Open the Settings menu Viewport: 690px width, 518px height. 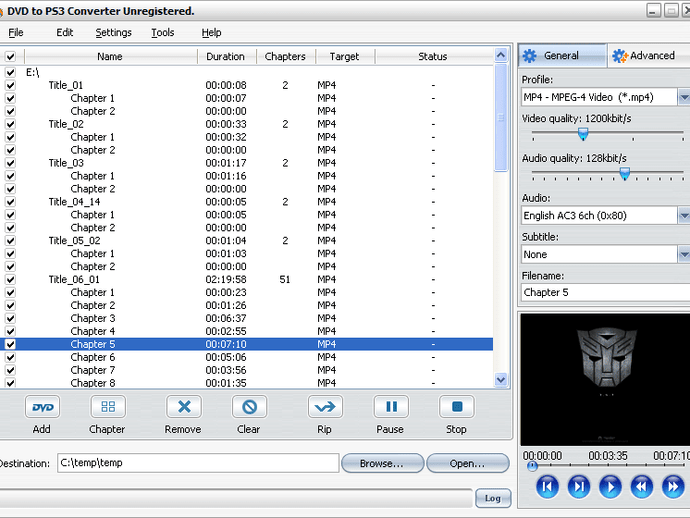(x=114, y=33)
